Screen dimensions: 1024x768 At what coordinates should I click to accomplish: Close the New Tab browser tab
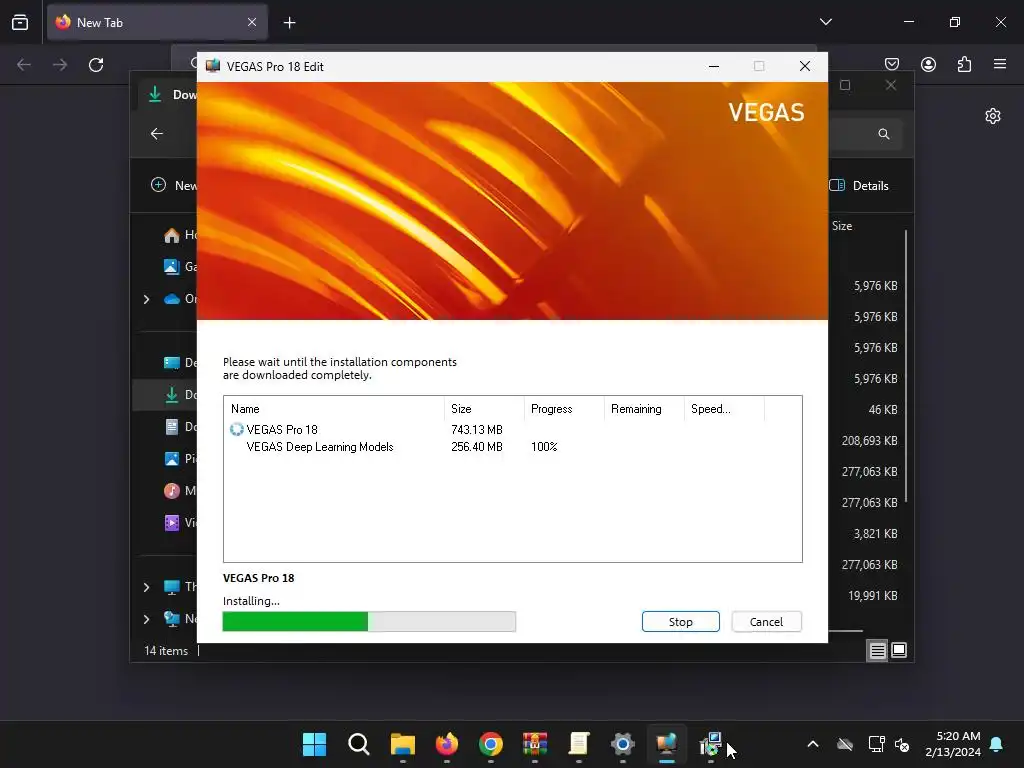click(252, 22)
